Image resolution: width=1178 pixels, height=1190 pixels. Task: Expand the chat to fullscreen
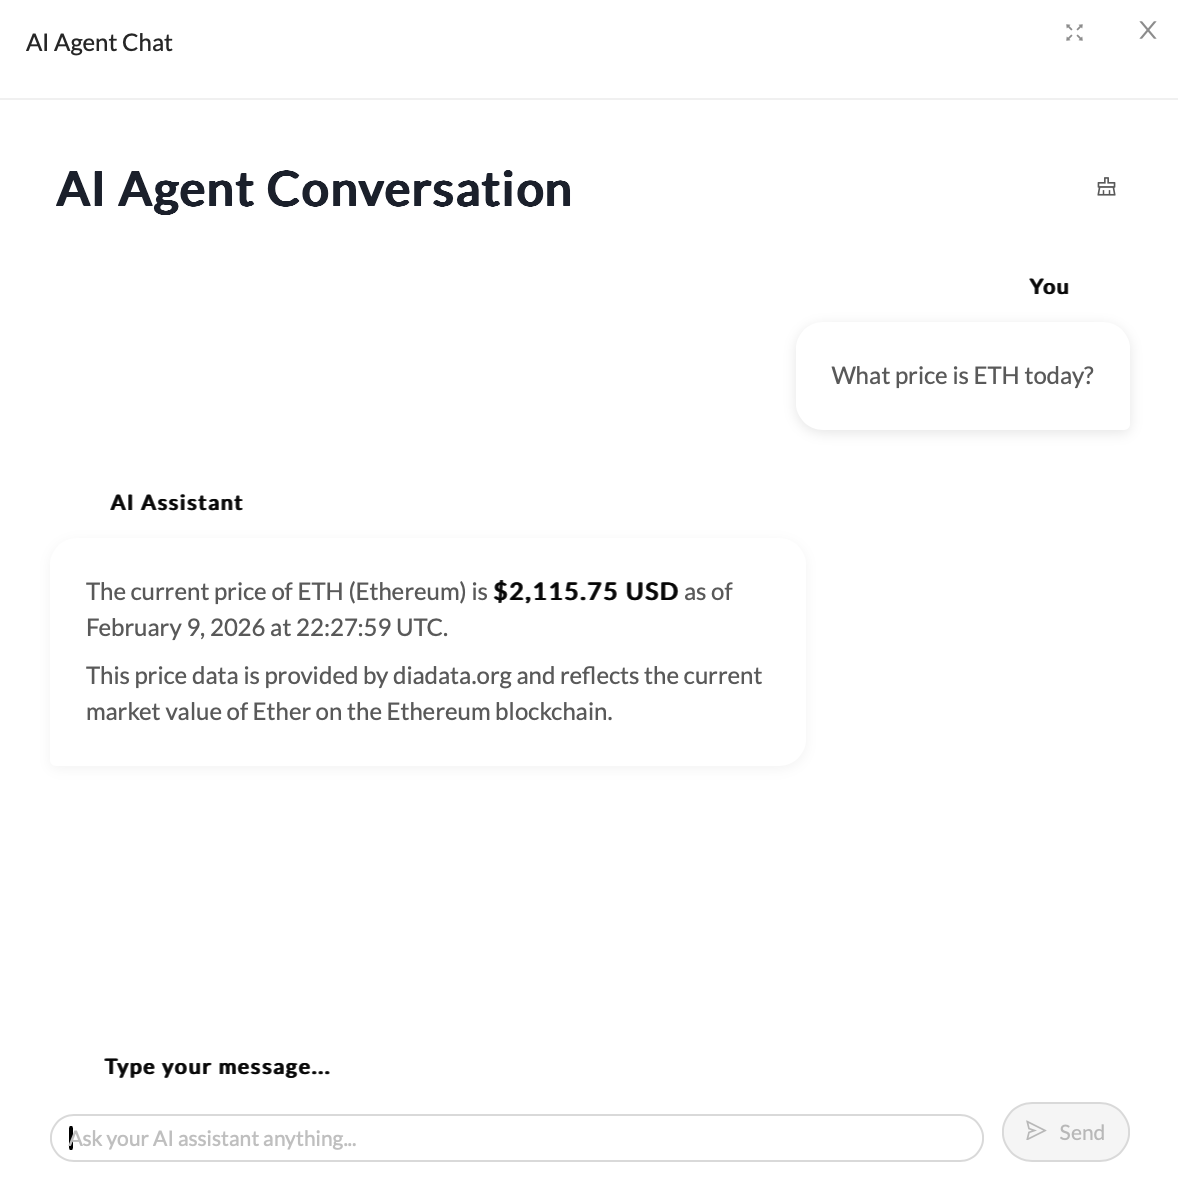click(1074, 33)
